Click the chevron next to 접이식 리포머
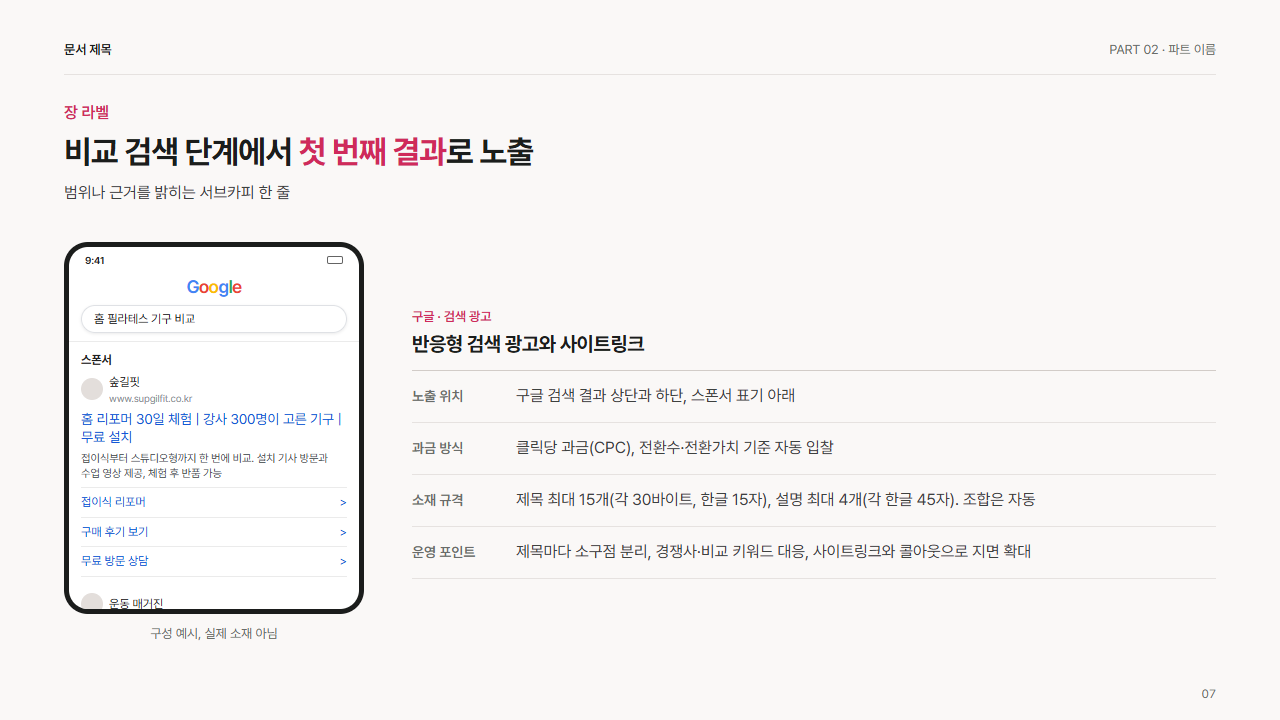The width and height of the screenshot is (1280, 720). 343,503
